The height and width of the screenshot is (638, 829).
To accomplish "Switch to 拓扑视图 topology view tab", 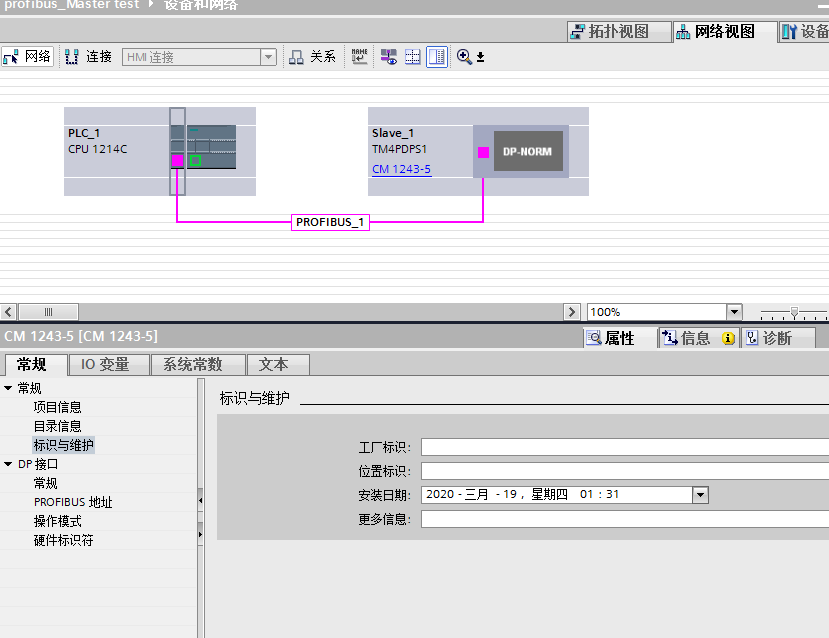I will (x=619, y=32).
